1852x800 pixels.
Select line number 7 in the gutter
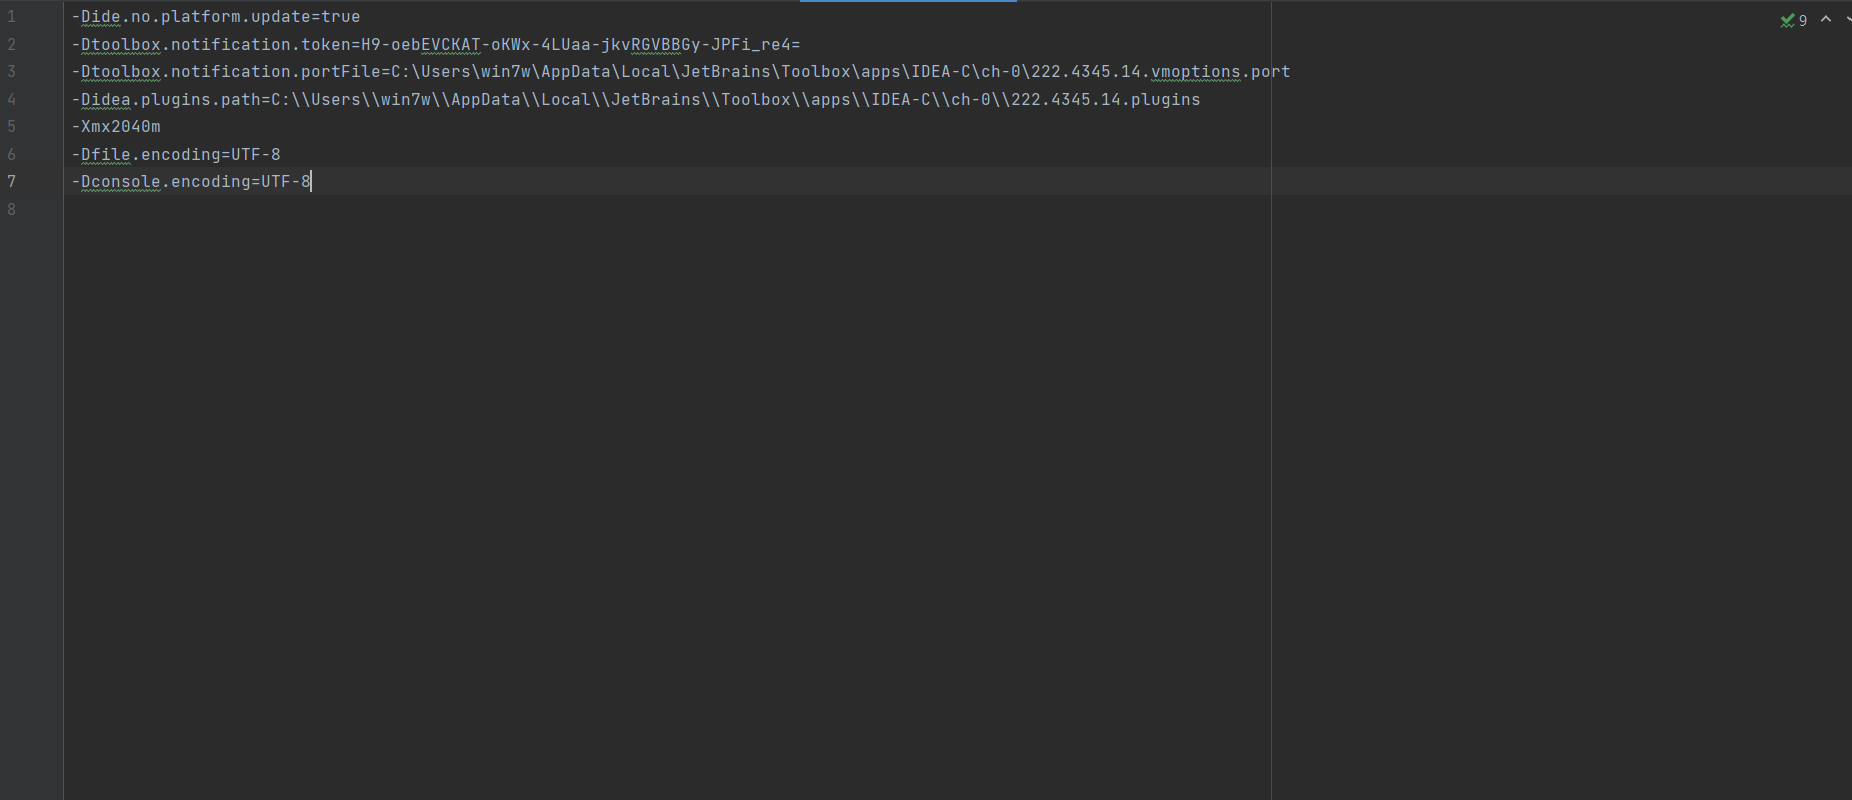point(12,182)
